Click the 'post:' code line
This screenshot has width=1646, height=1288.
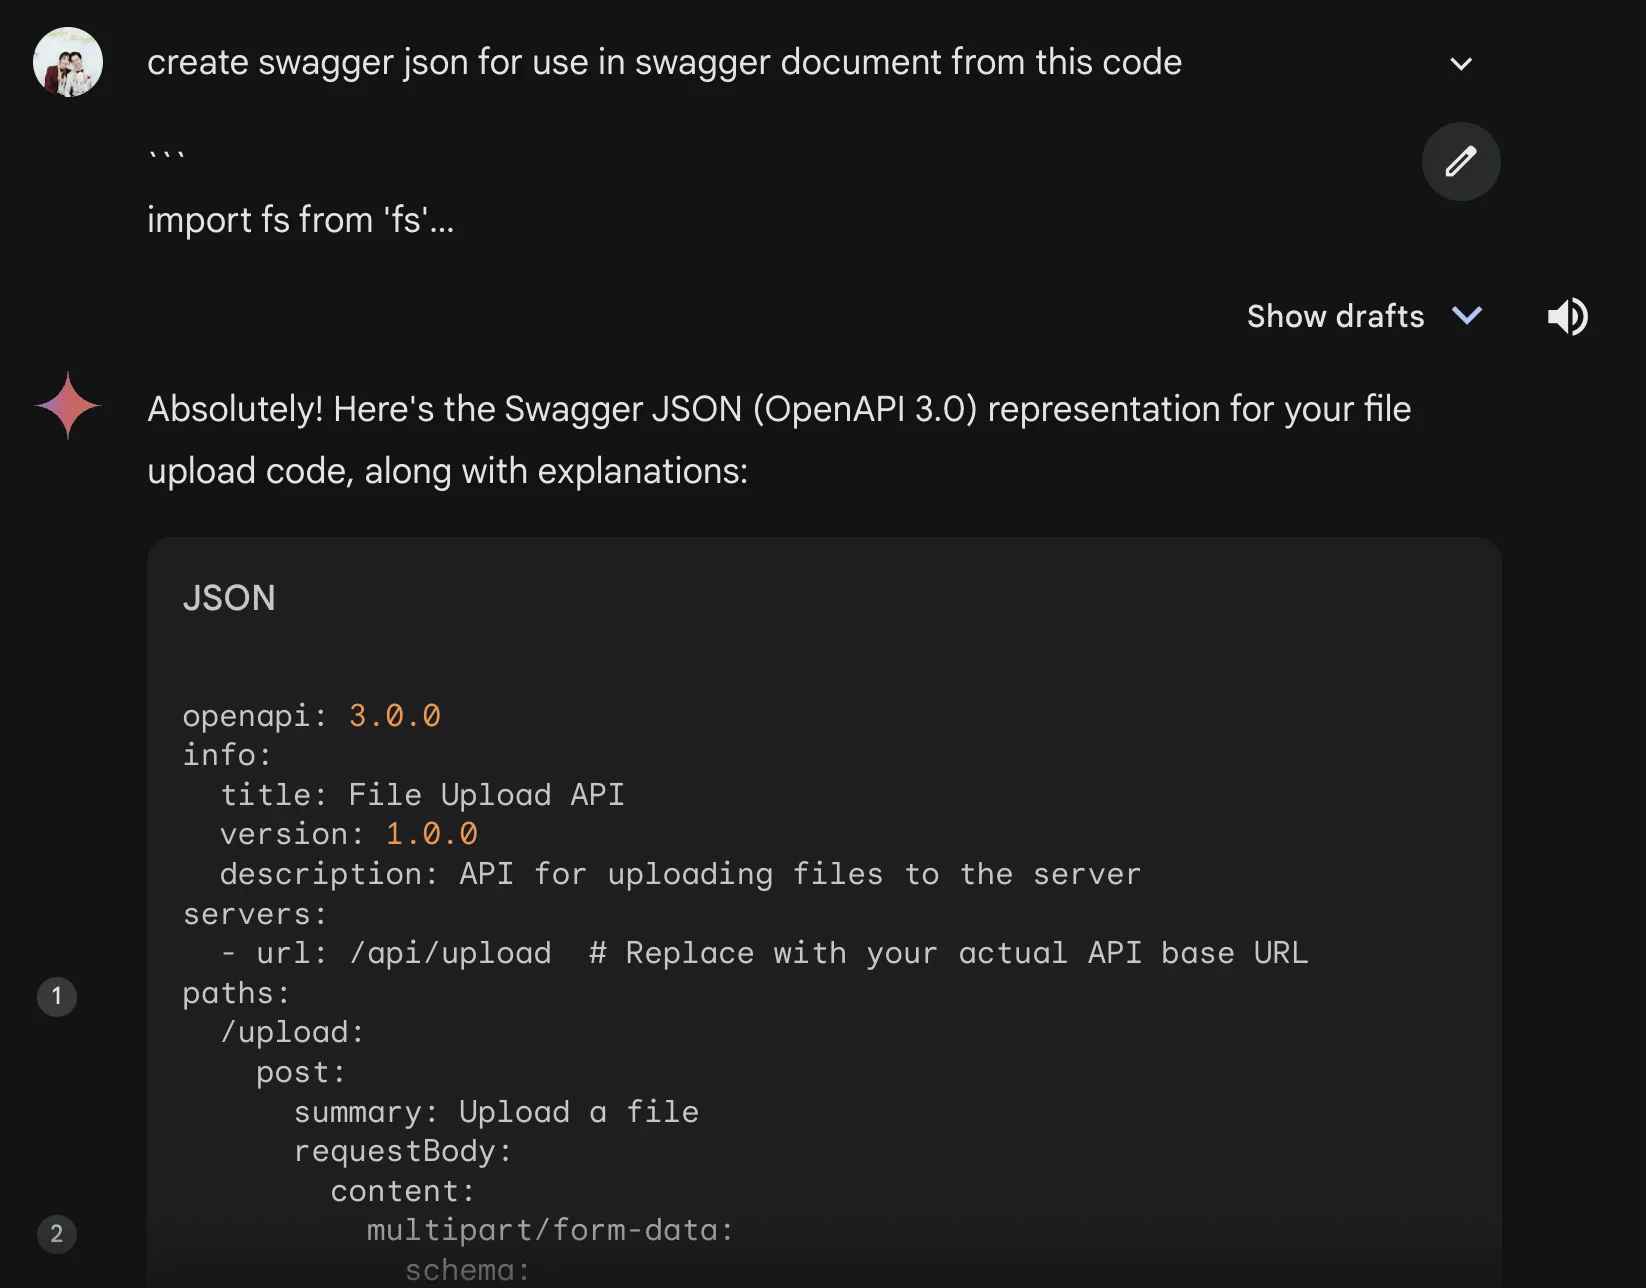pos(301,1072)
